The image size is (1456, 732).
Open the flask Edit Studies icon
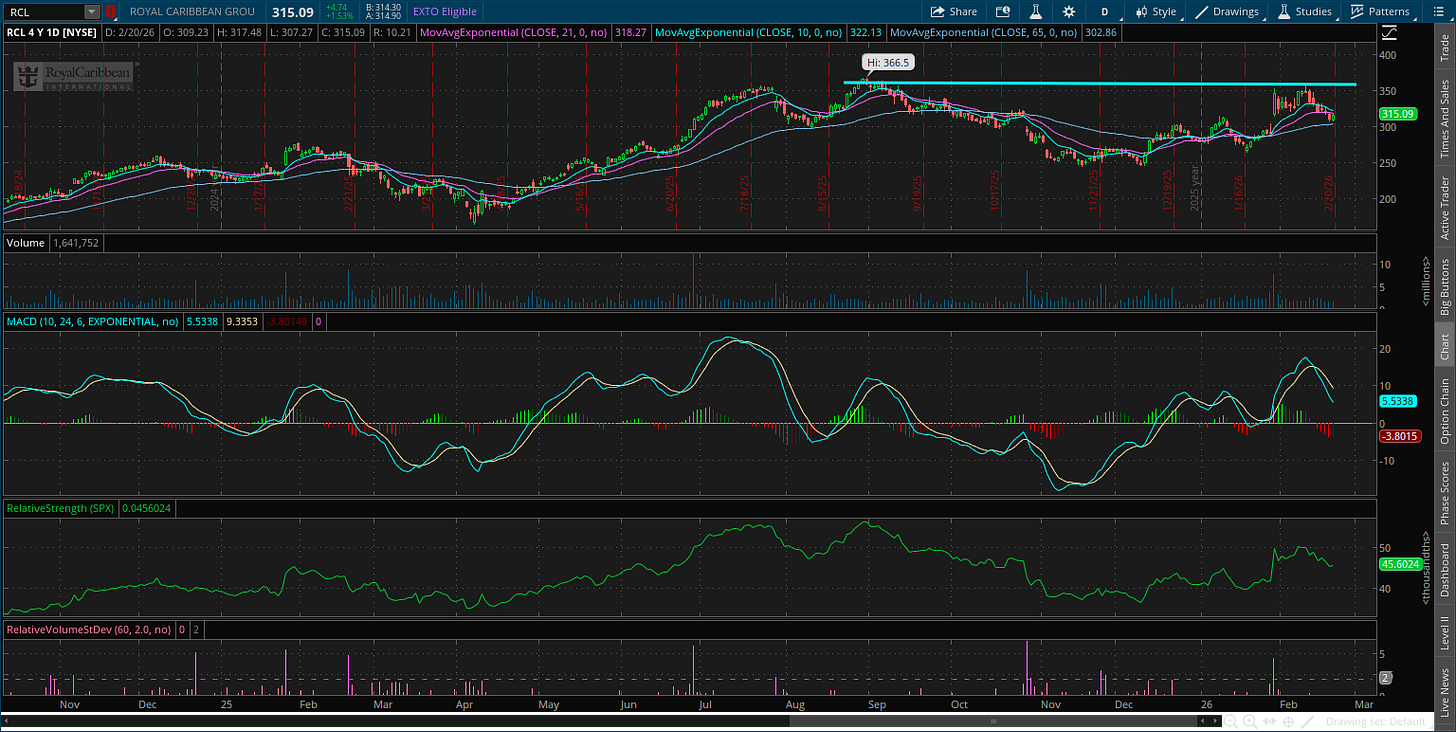pyautogui.click(x=1036, y=12)
